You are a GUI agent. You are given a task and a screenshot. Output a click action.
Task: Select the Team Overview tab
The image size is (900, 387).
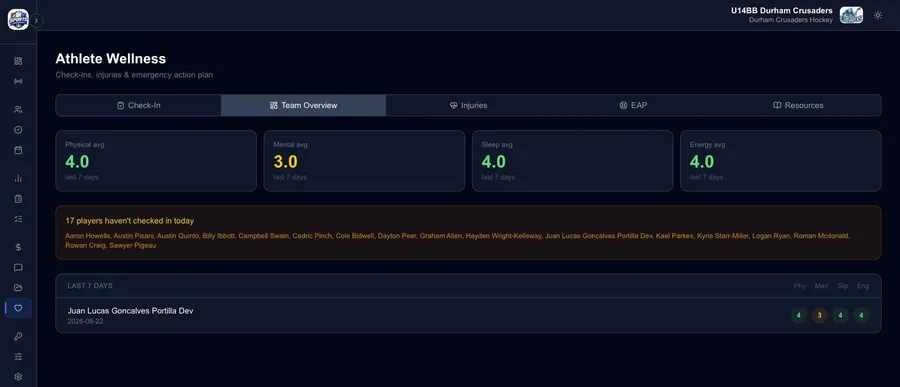pyautogui.click(x=304, y=106)
